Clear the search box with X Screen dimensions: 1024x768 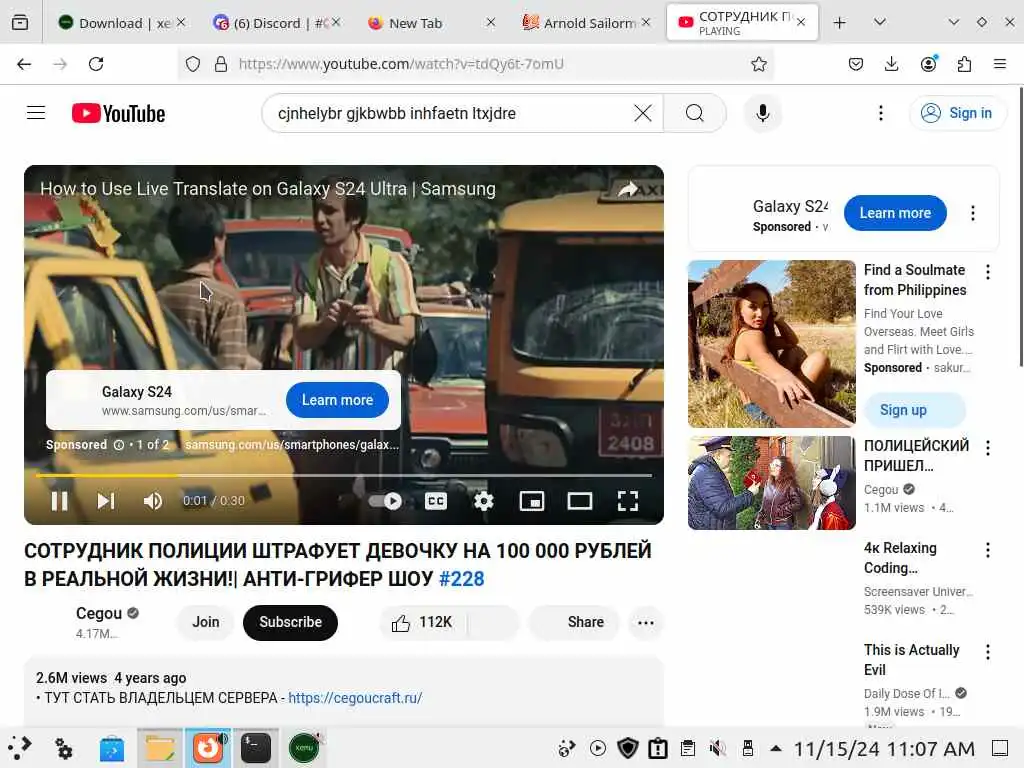[x=643, y=113]
